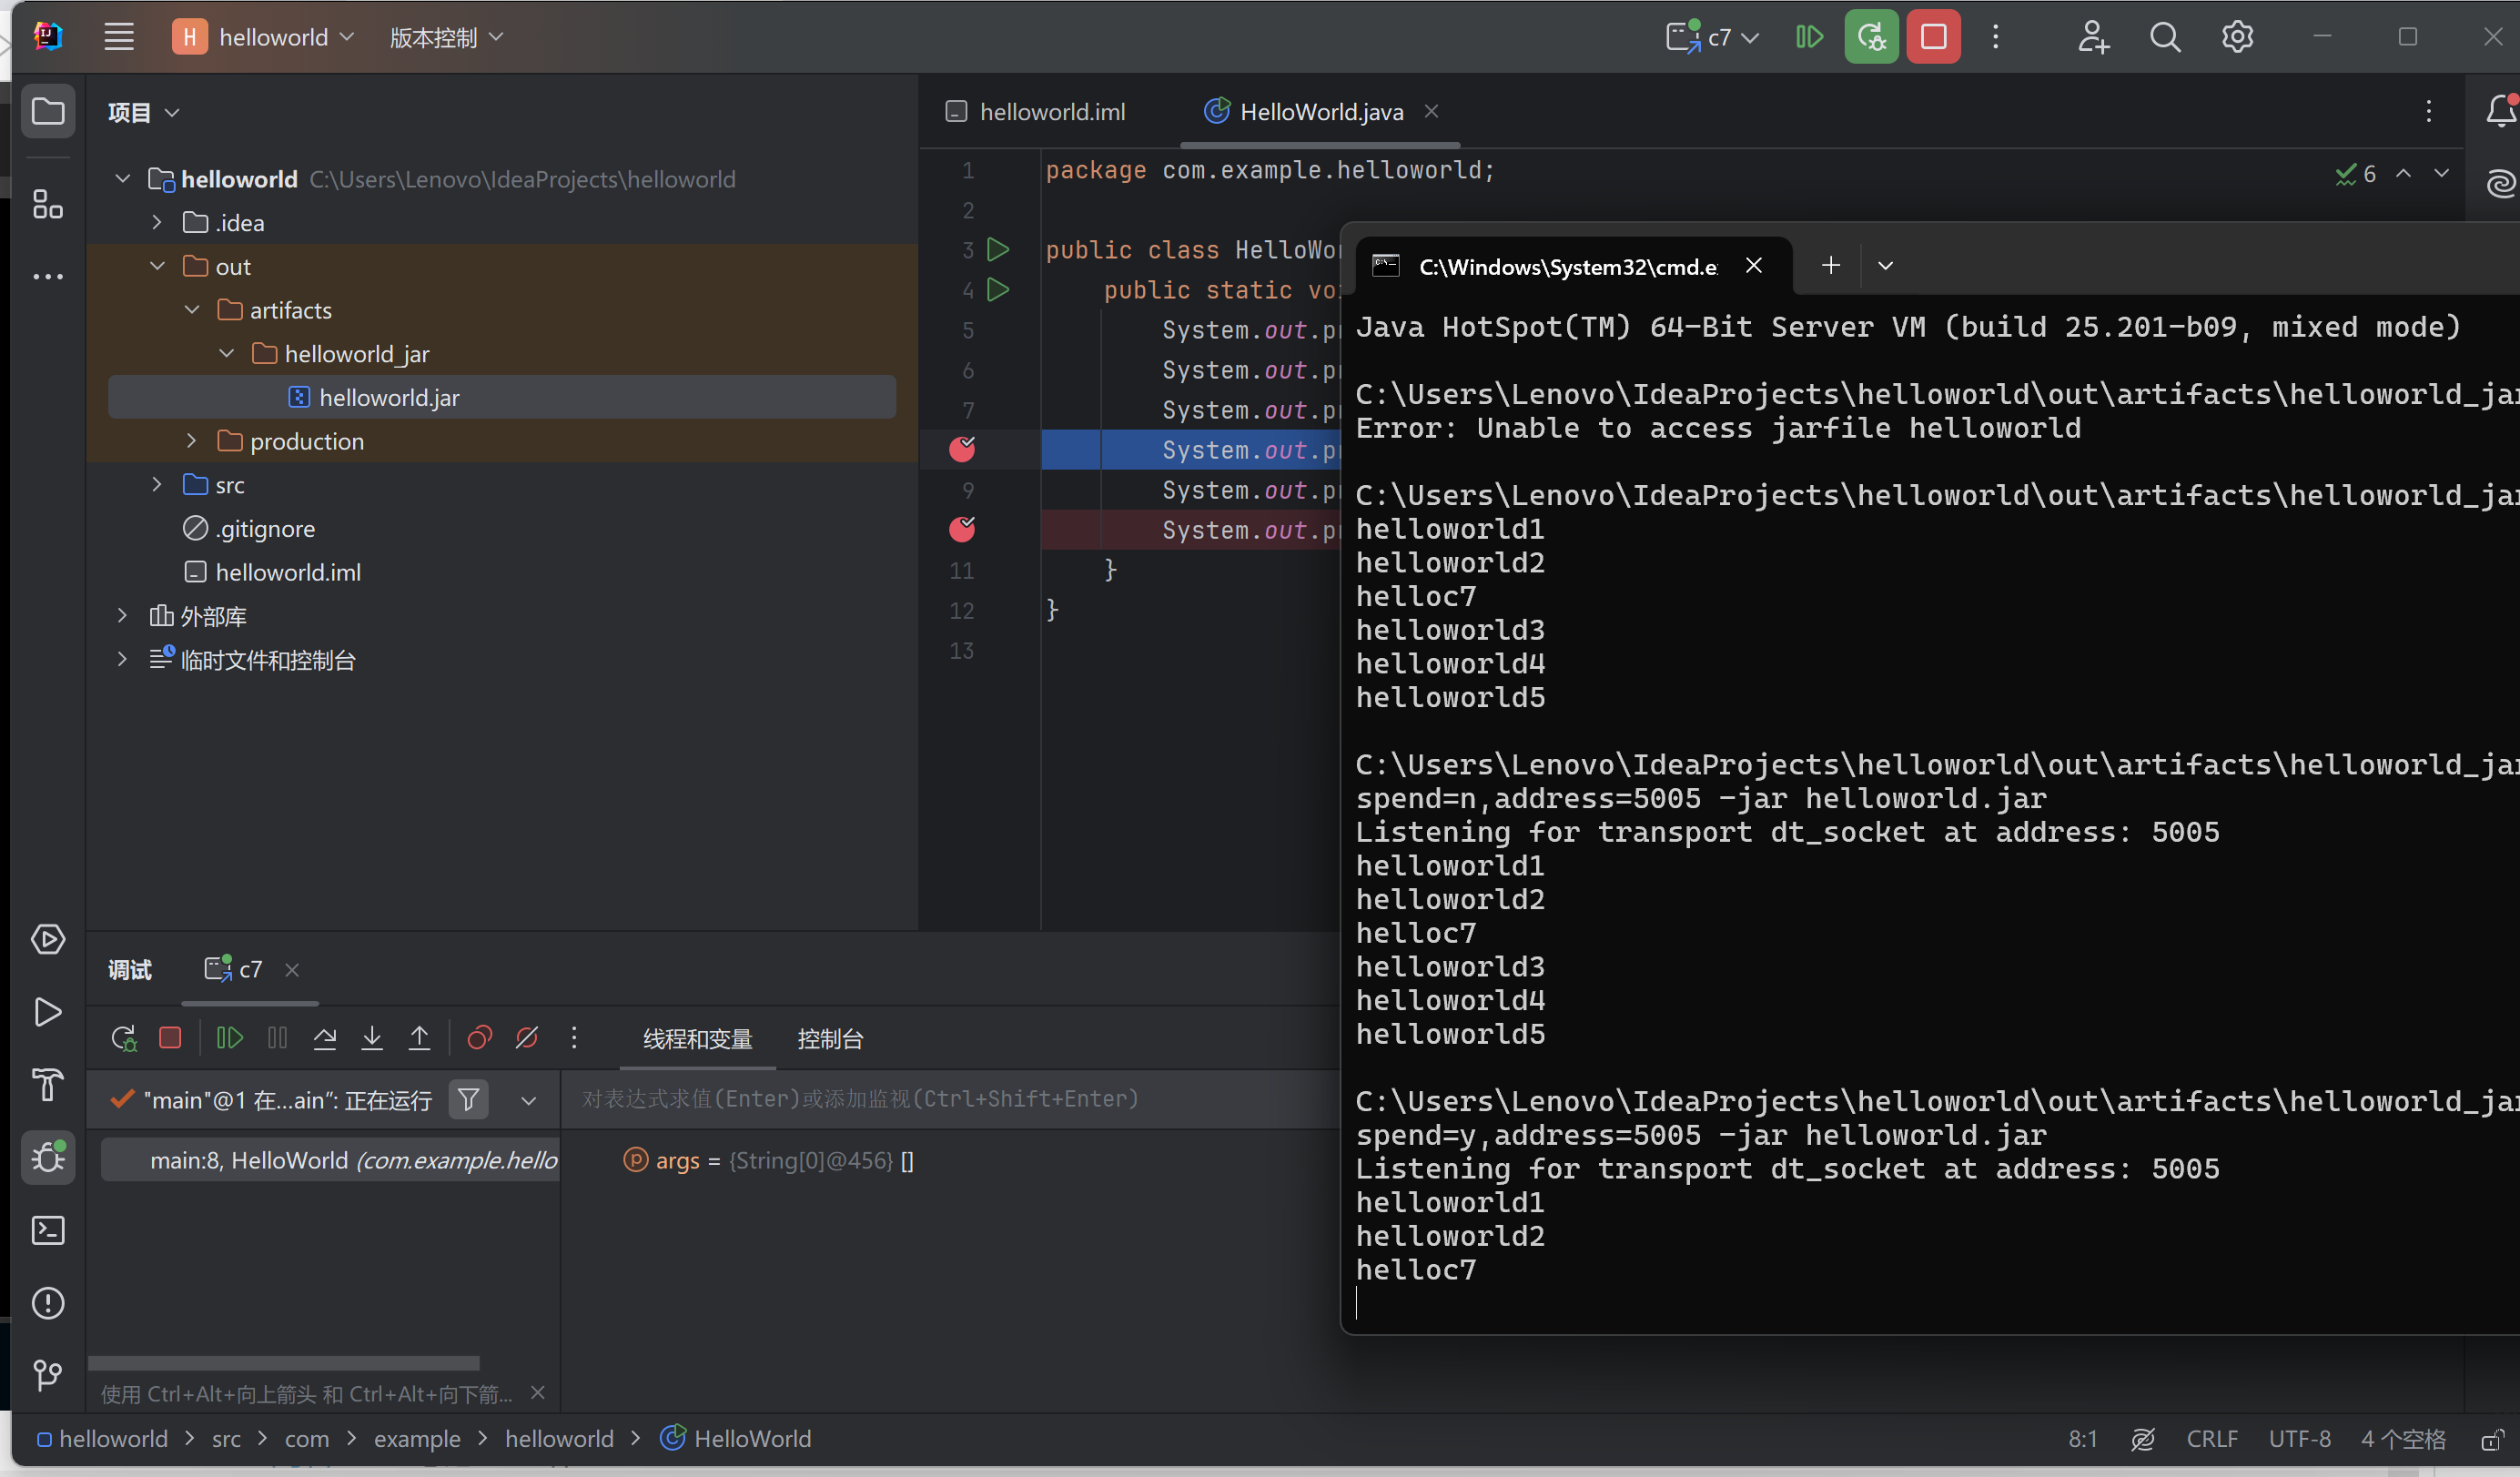2520x1477 pixels.
Task: Open Terminal tool window from sidebar
Action: (47, 1230)
